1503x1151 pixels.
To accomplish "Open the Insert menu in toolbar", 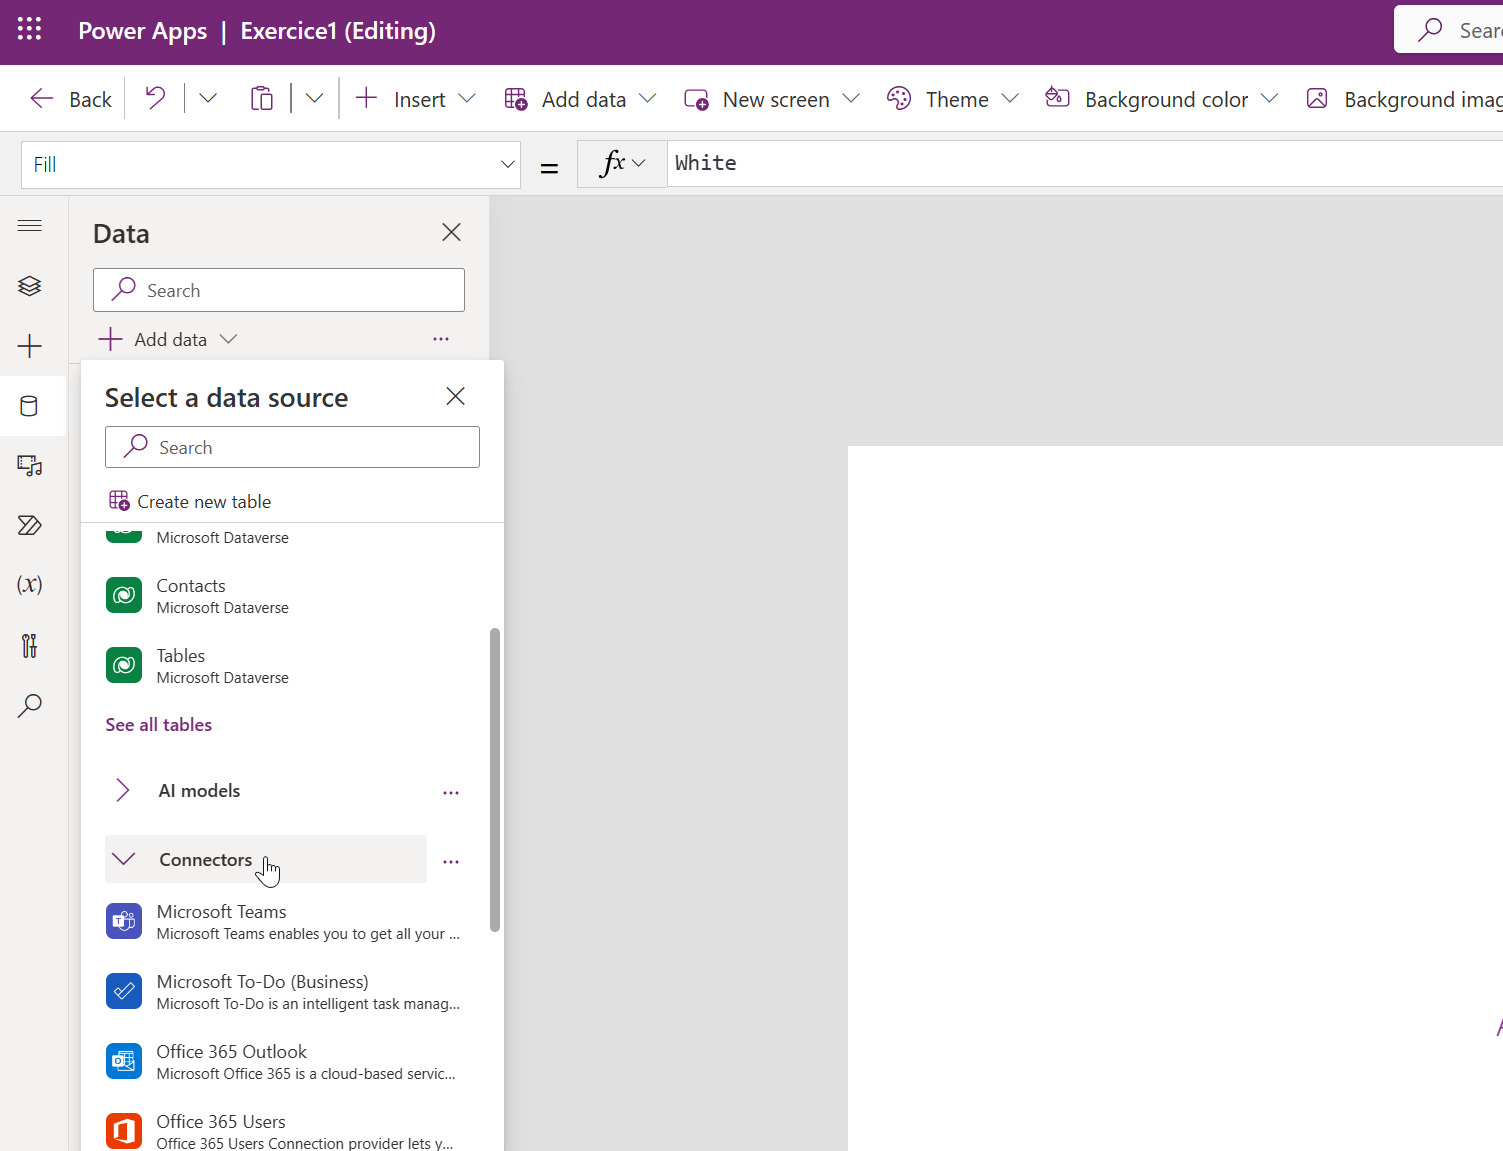I will (x=415, y=99).
